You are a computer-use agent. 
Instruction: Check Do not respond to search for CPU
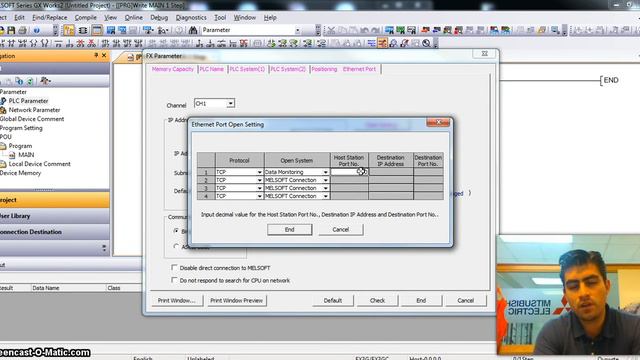174,280
